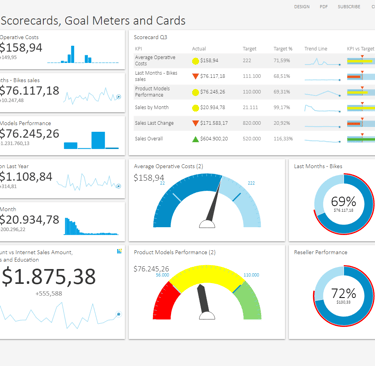Click the Sales by Month trend sparkline
Screen dimensions: 375x366
point(322,108)
